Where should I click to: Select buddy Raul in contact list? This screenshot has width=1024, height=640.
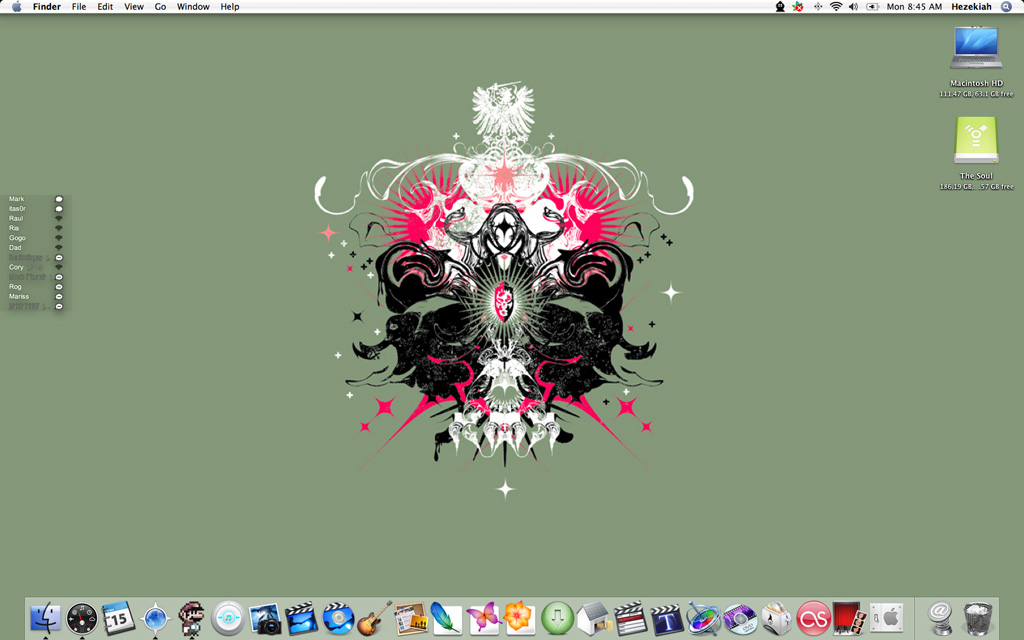pyautogui.click(x=16, y=219)
